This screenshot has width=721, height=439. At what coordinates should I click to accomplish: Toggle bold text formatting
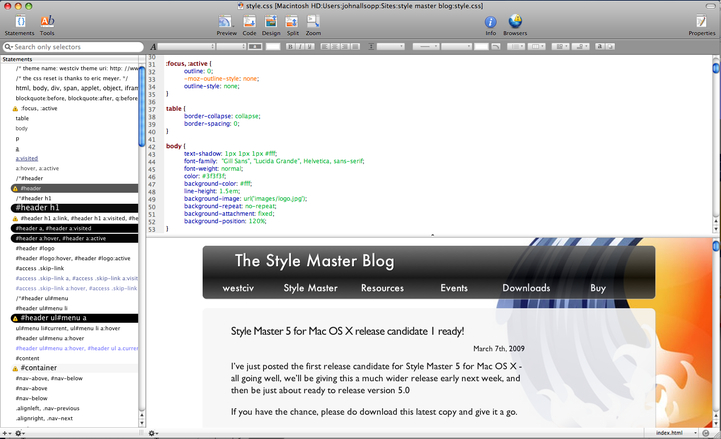(x=290, y=47)
